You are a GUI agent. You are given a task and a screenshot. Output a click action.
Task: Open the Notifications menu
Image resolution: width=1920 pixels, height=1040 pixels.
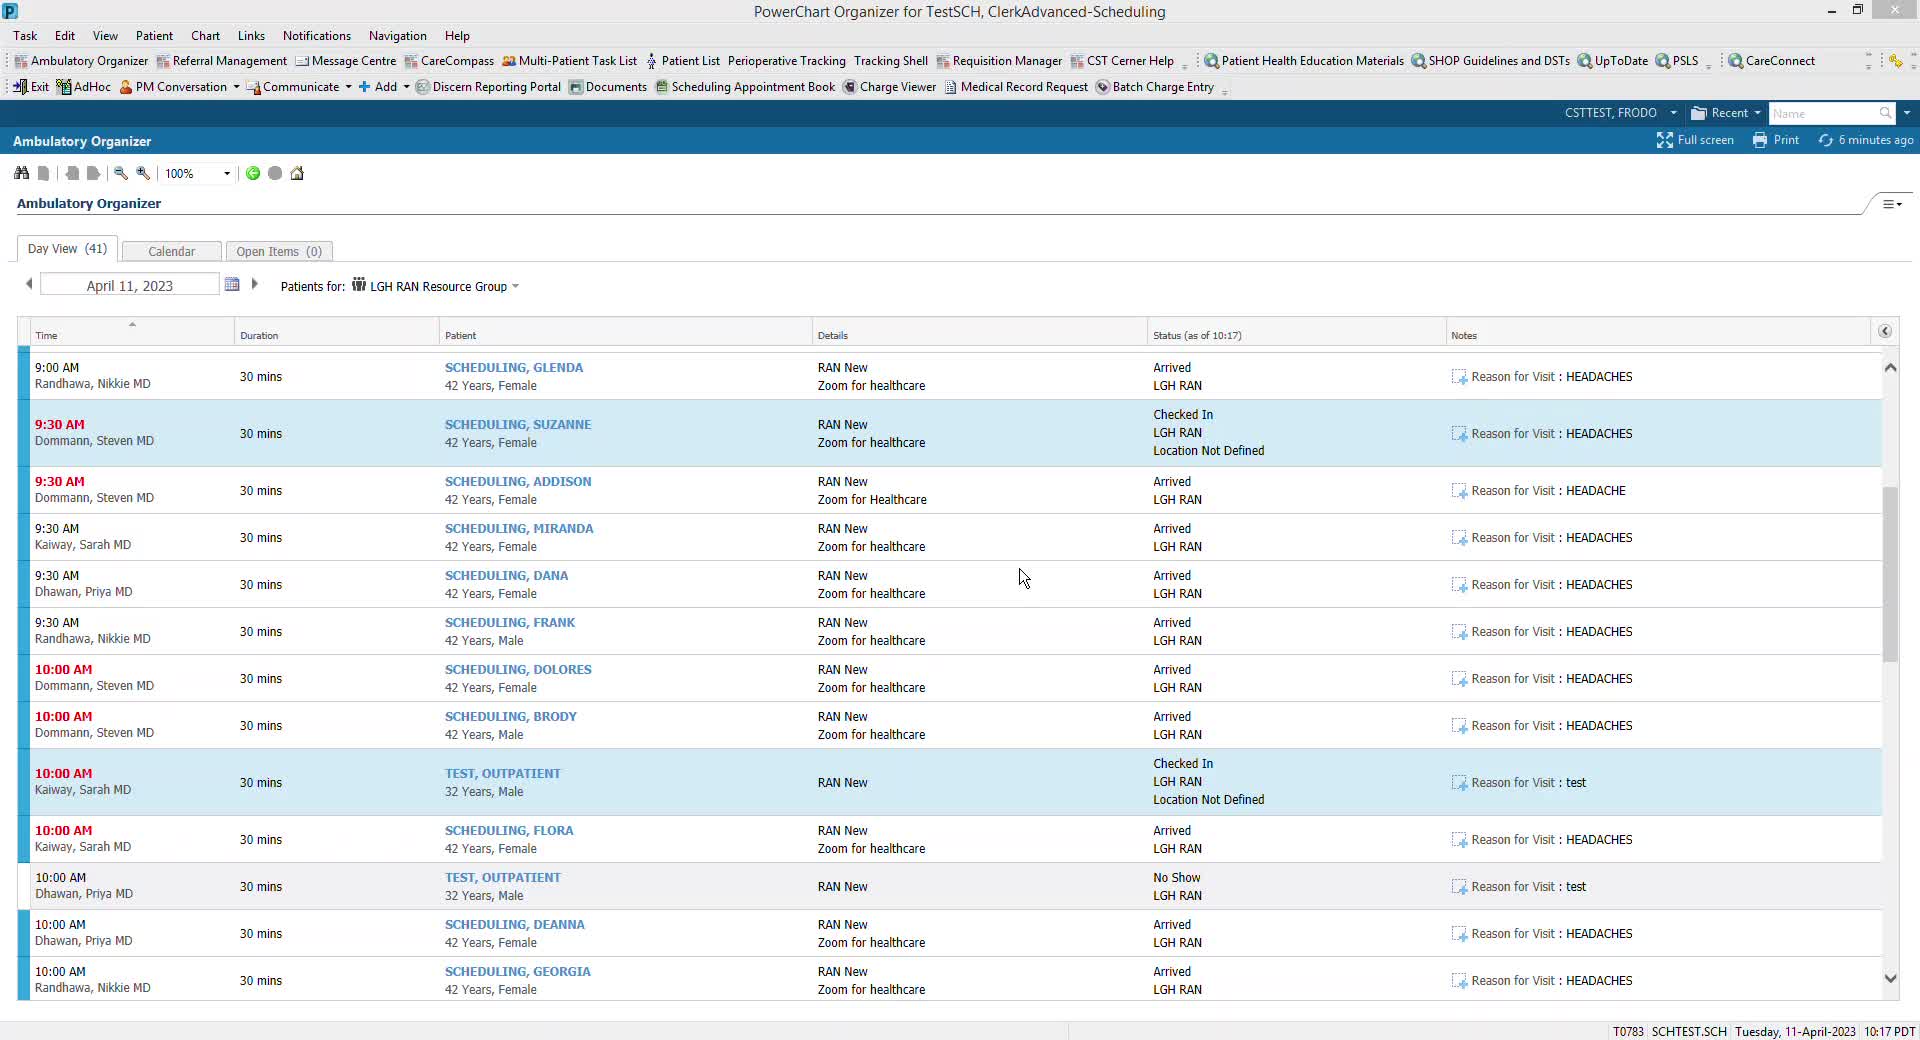pyautogui.click(x=316, y=36)
